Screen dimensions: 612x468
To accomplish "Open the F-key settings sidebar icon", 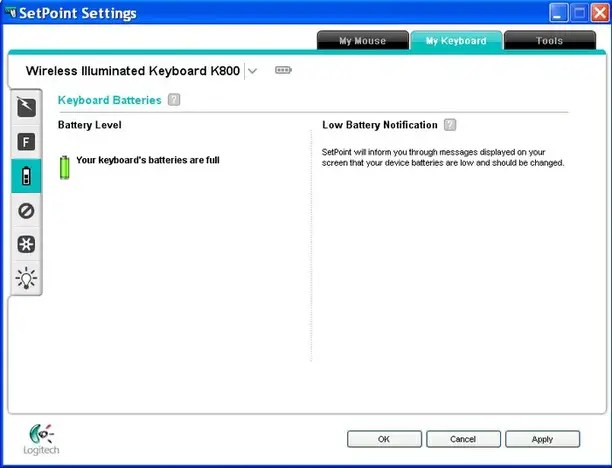I will (26, 141).
